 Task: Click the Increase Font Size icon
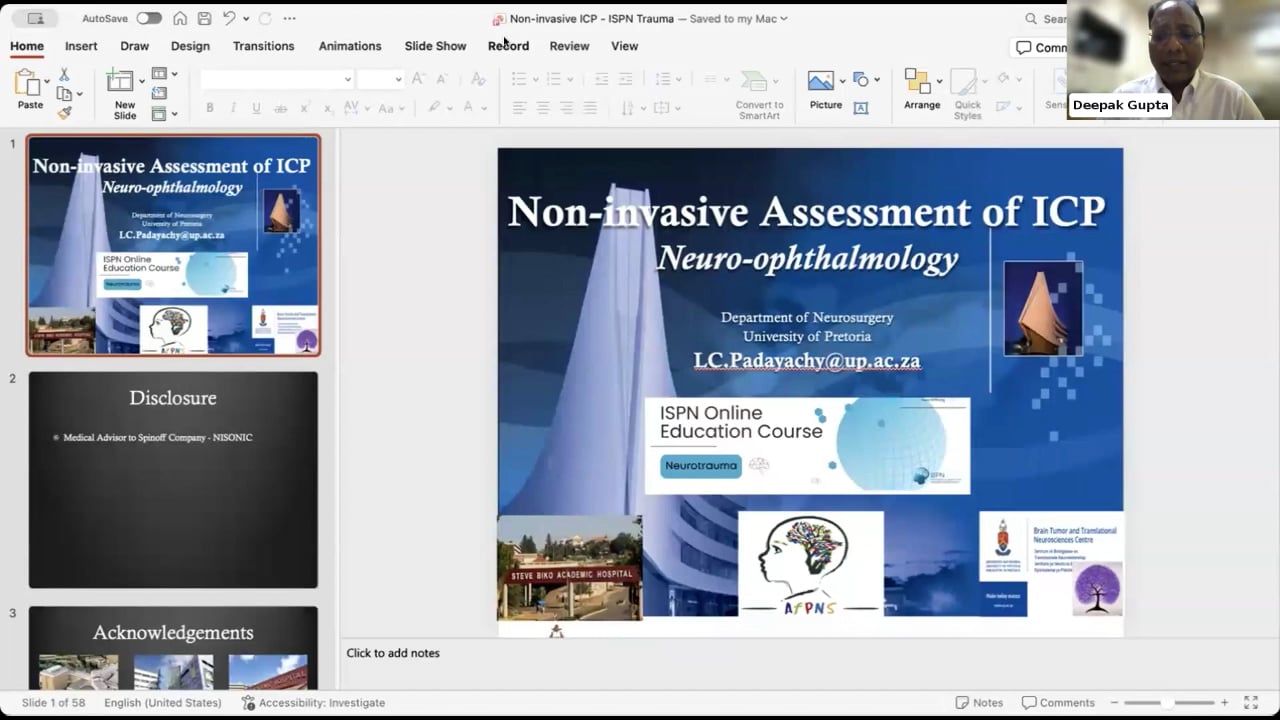418,79
